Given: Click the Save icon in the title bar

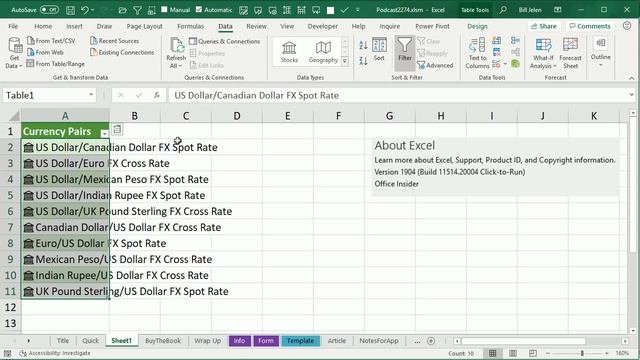Looking at the screenshot, I should click(70, 10).
